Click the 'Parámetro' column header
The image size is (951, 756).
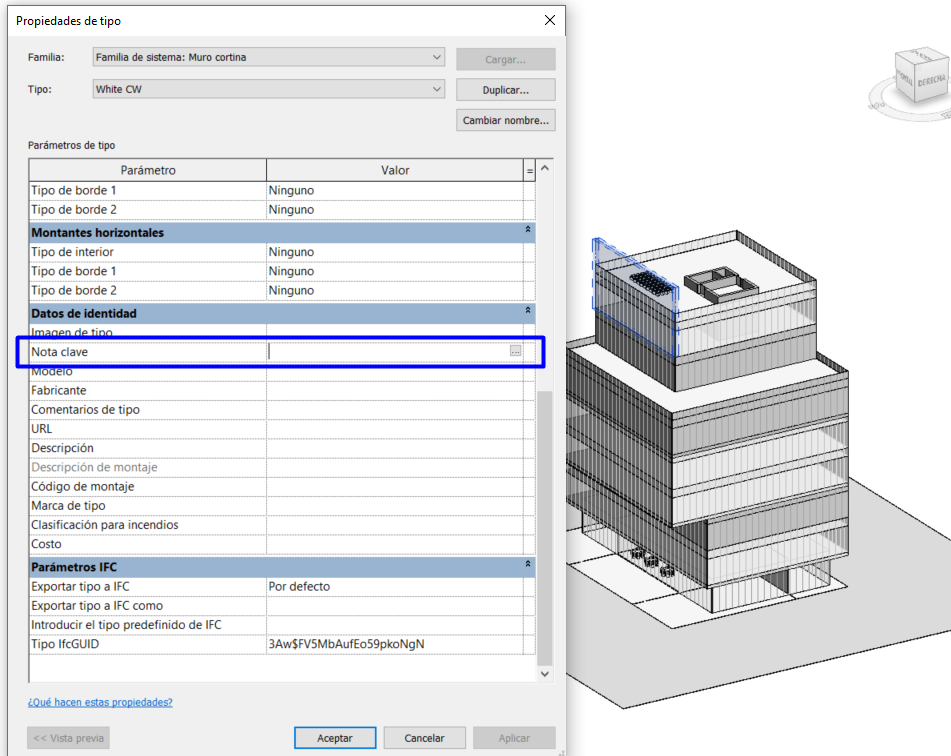[x=148, y=170]
